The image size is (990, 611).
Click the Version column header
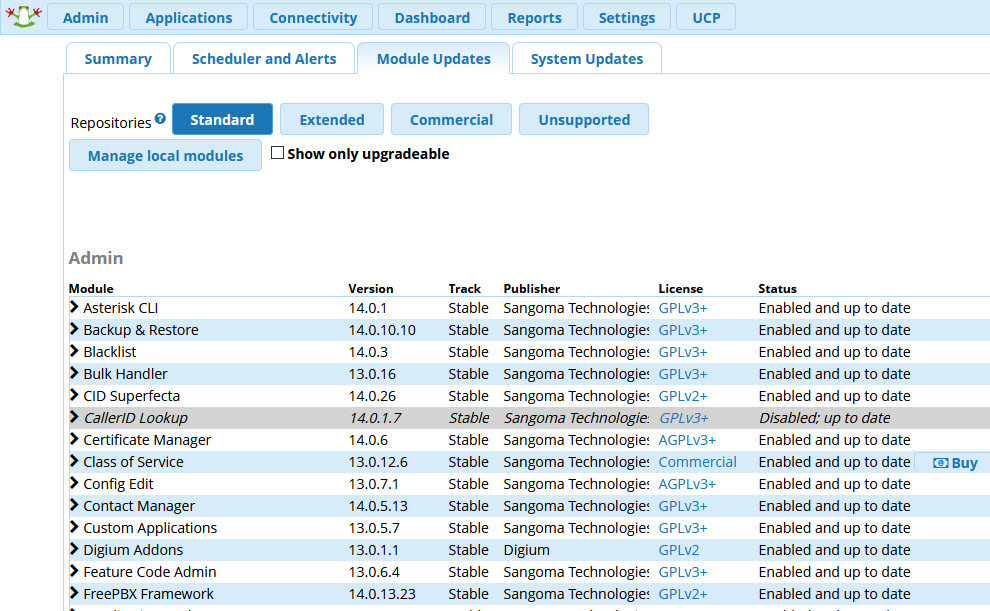(371, 288)
